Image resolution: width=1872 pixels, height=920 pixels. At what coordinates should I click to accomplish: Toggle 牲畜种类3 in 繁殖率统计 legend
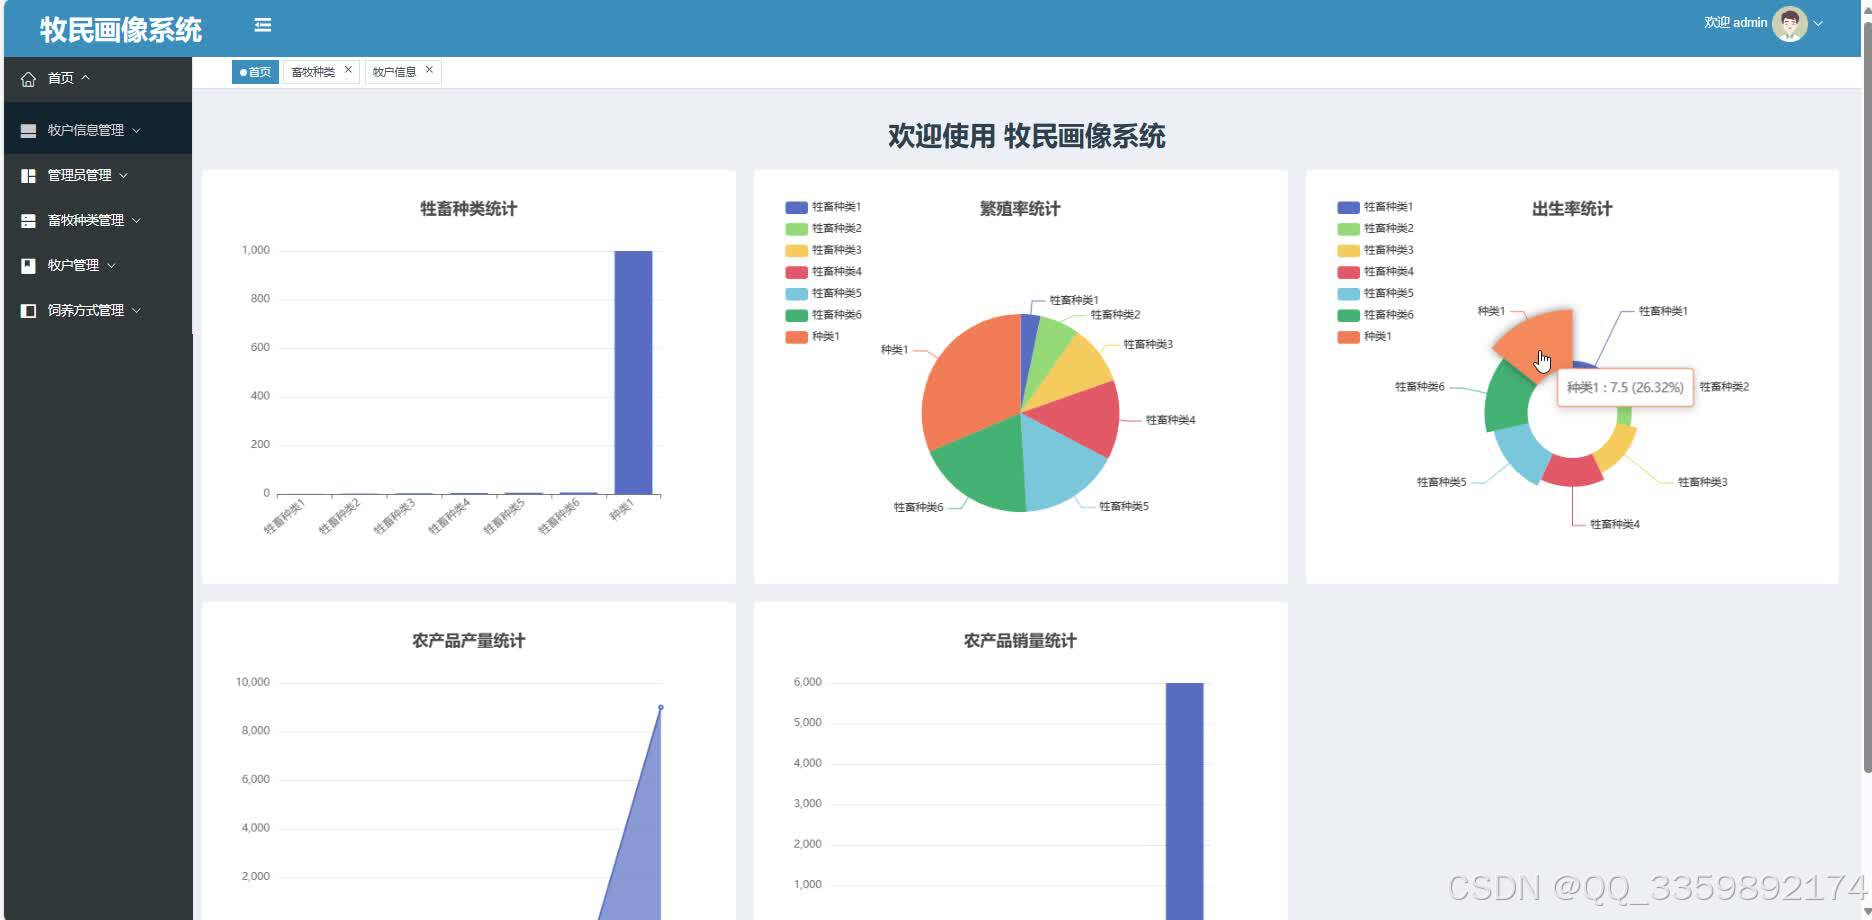823,250
